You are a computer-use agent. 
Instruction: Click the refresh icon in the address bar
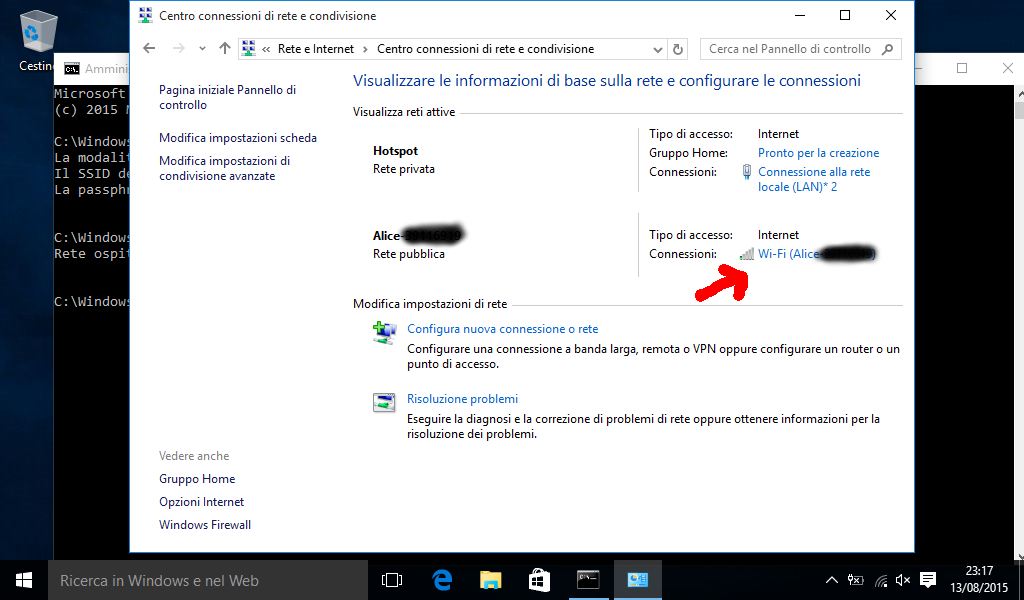tap(678, 48)
